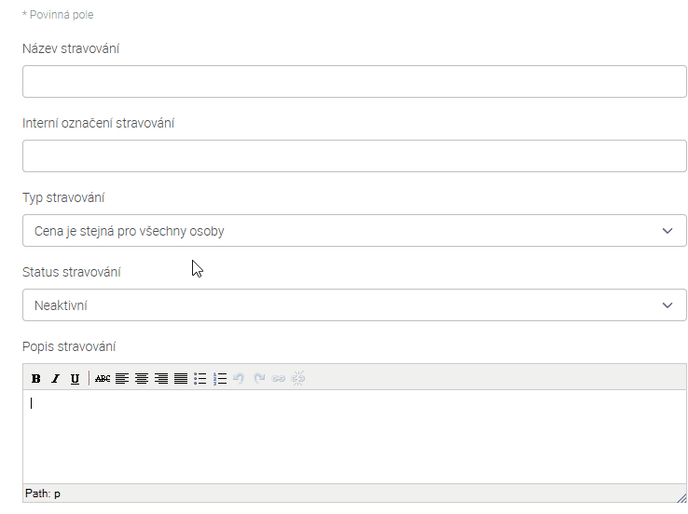Center-align the description text
The image size is (688, 514).
142,379
